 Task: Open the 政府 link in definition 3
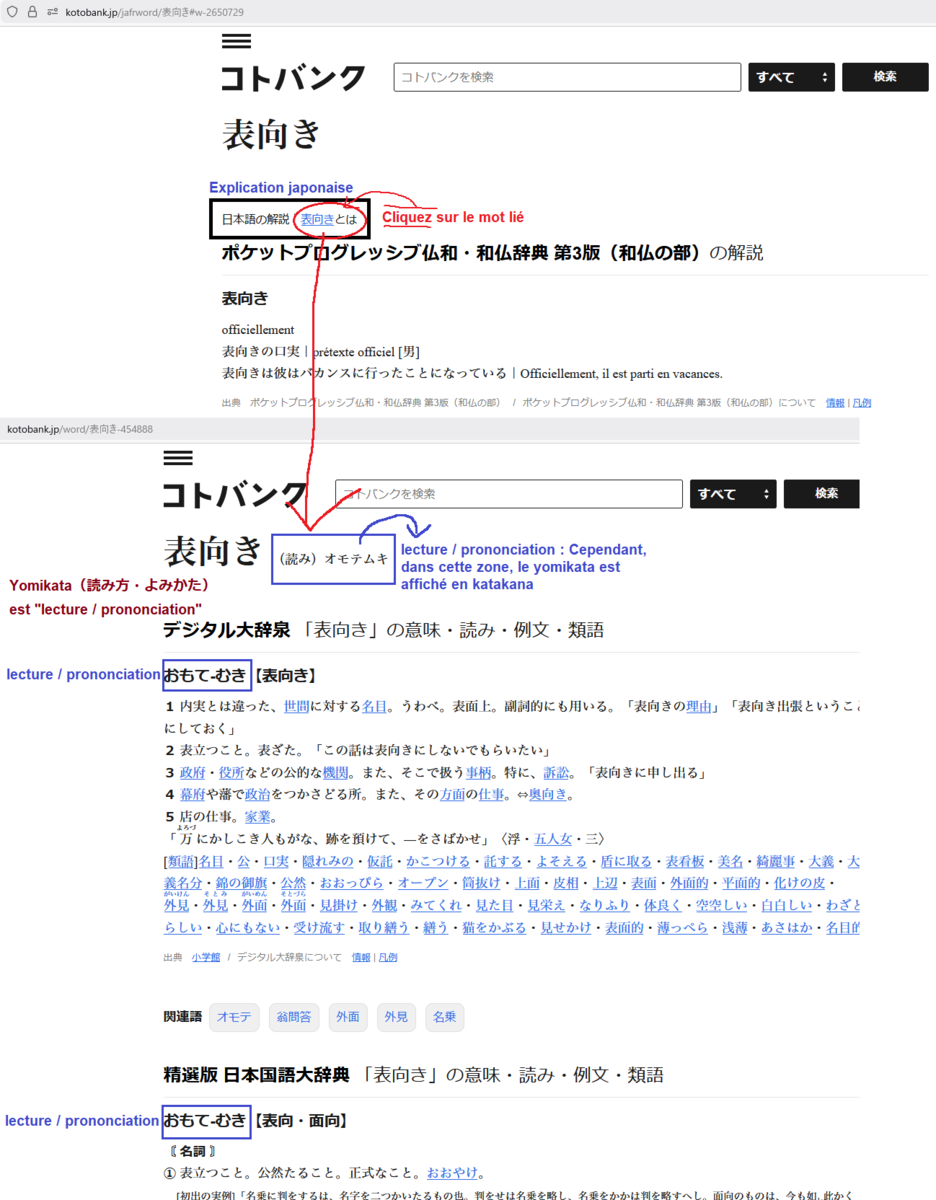tap(192, 772)
